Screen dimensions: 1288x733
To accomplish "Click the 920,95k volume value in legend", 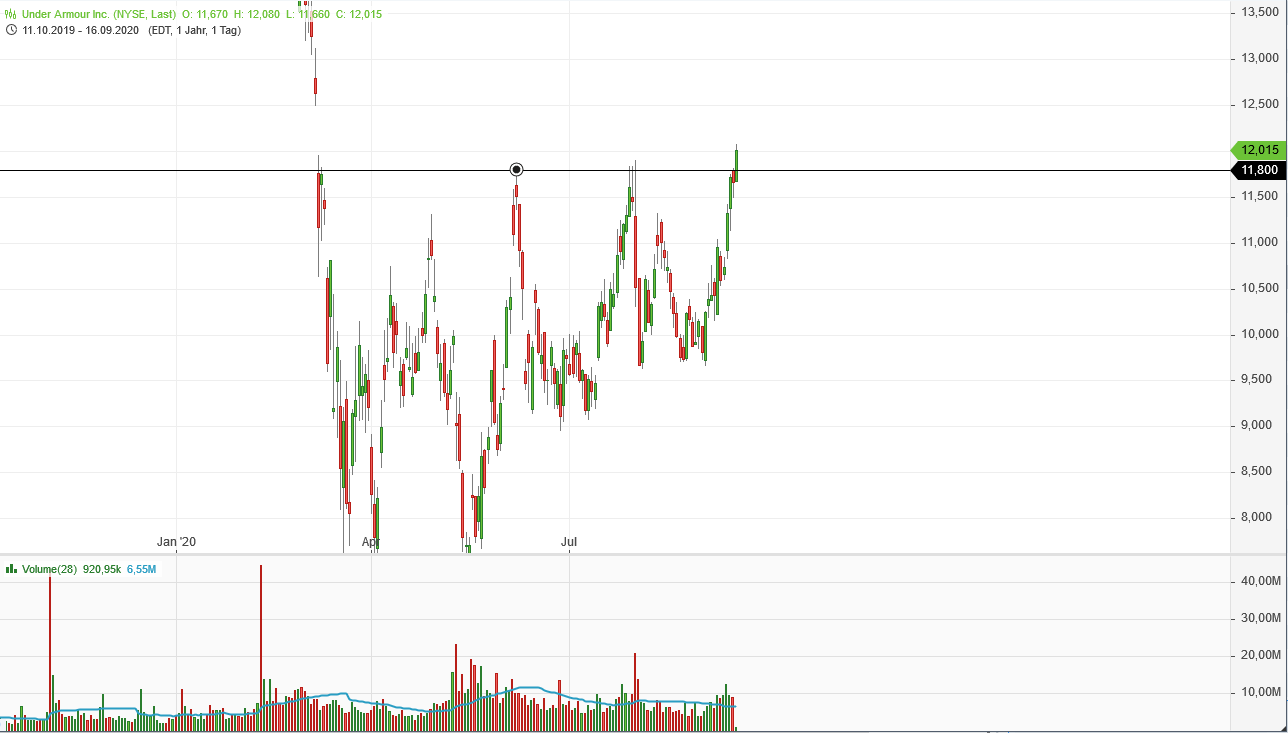I will coord(103,568).
